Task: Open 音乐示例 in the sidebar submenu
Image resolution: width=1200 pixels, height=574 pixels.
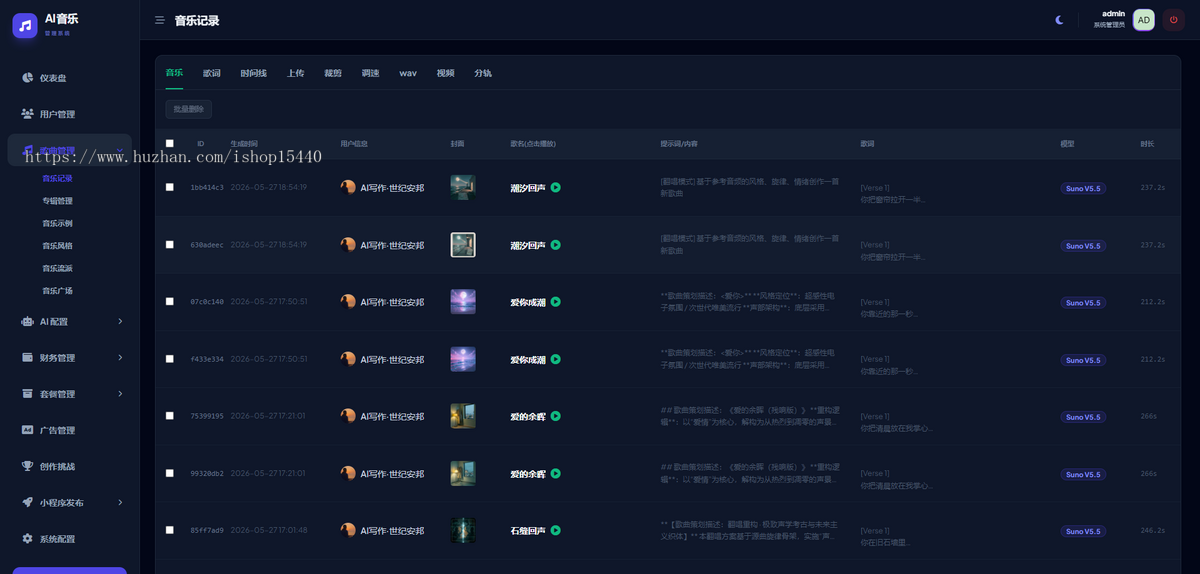Action: (x=57, y=223)
